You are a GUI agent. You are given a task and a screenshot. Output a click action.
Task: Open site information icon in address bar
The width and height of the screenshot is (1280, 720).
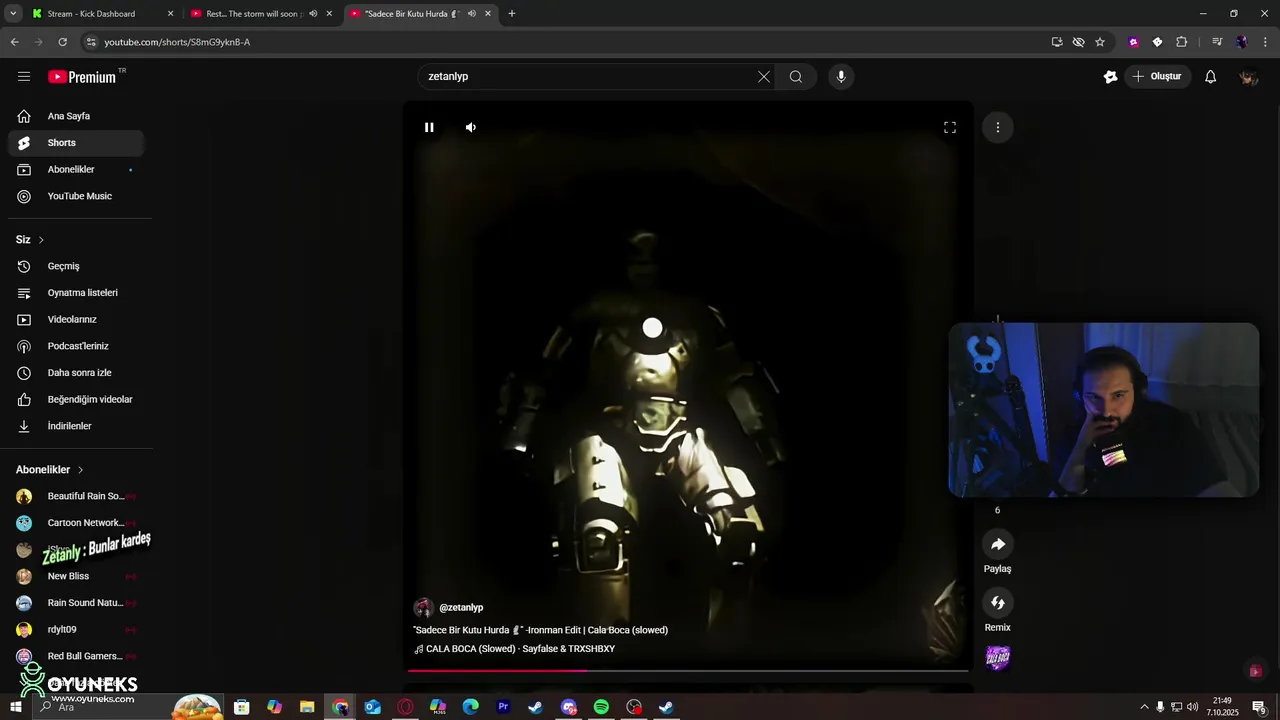(x=91, y=42)
